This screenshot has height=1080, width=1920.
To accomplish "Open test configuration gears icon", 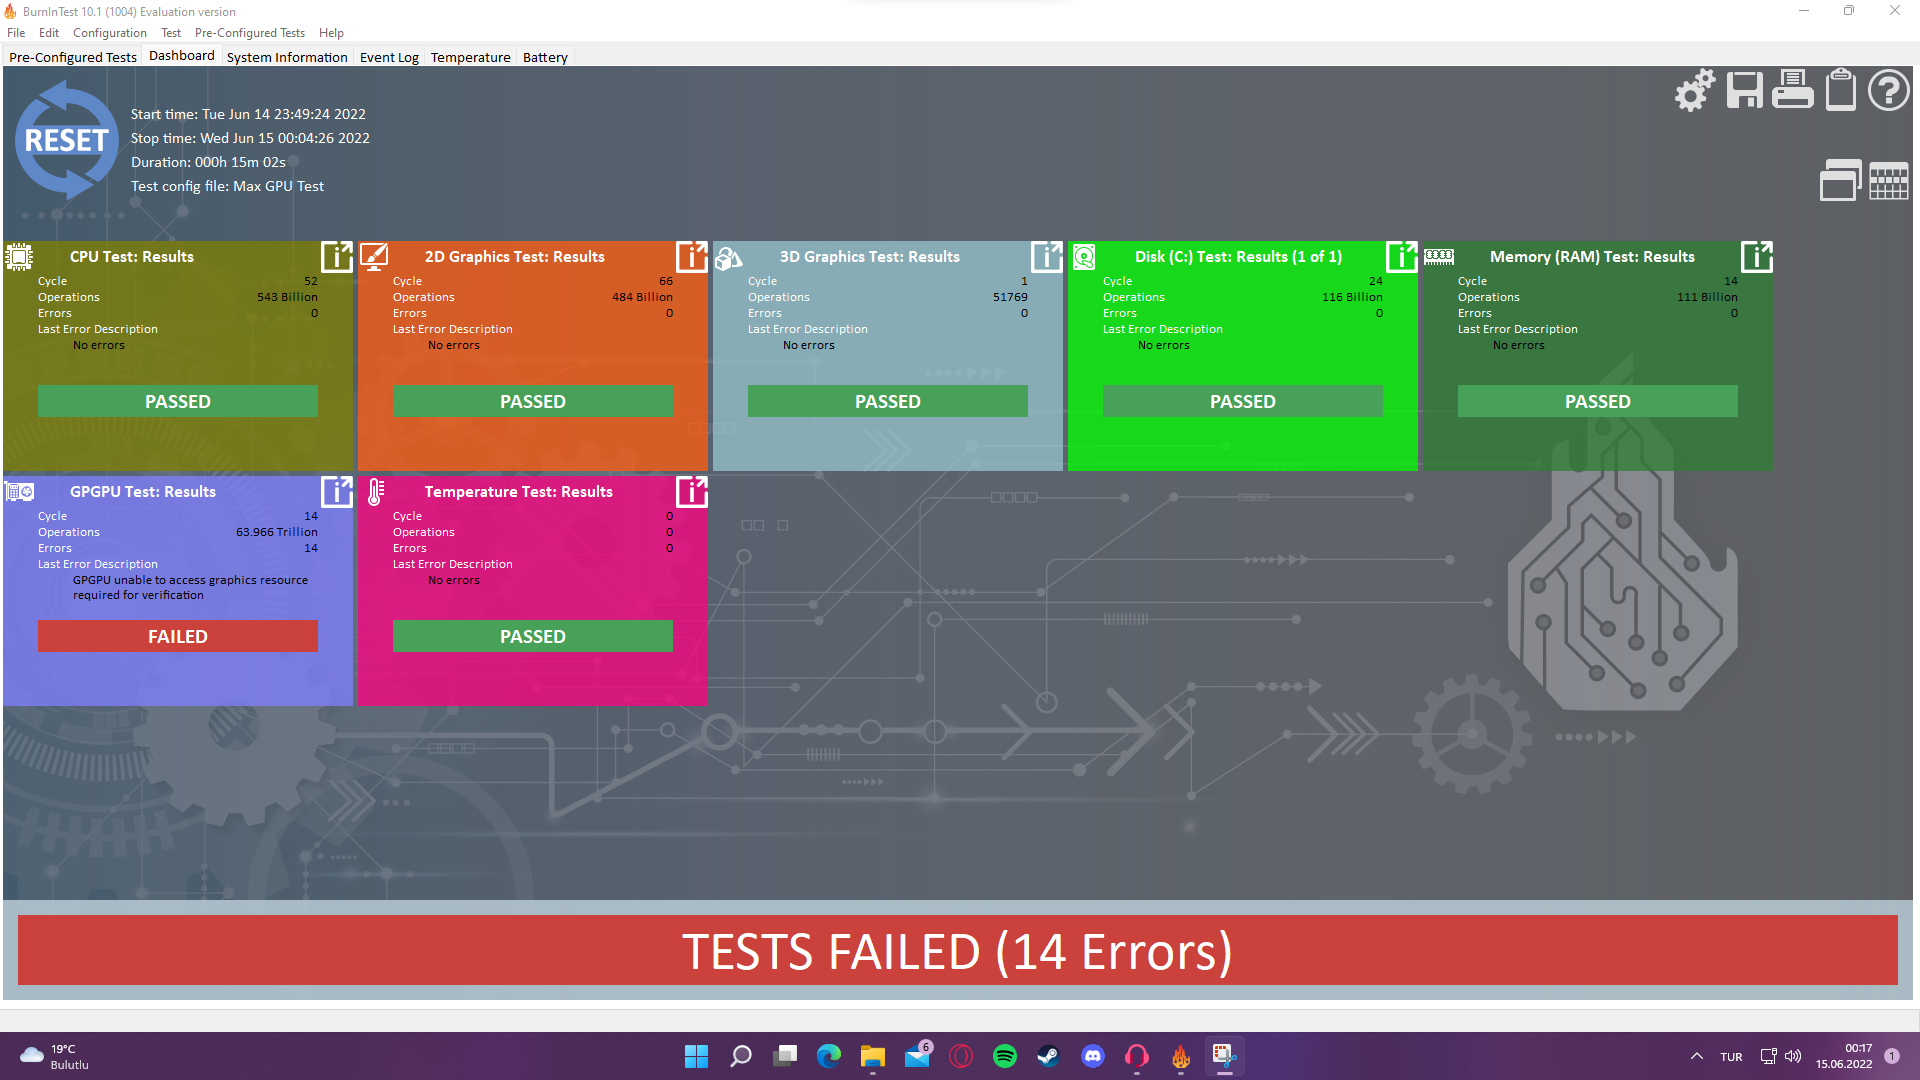I will (1695, 91).
